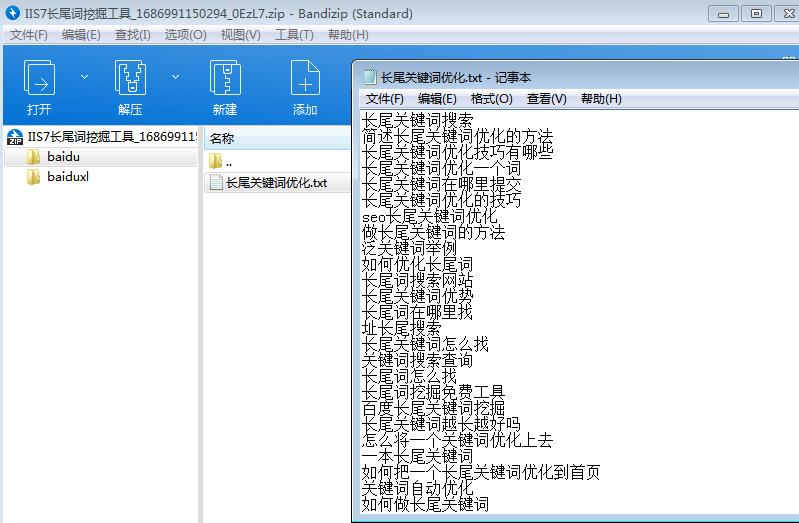Click line '长尾关键词在哪里提交'

tap(441, 184)
